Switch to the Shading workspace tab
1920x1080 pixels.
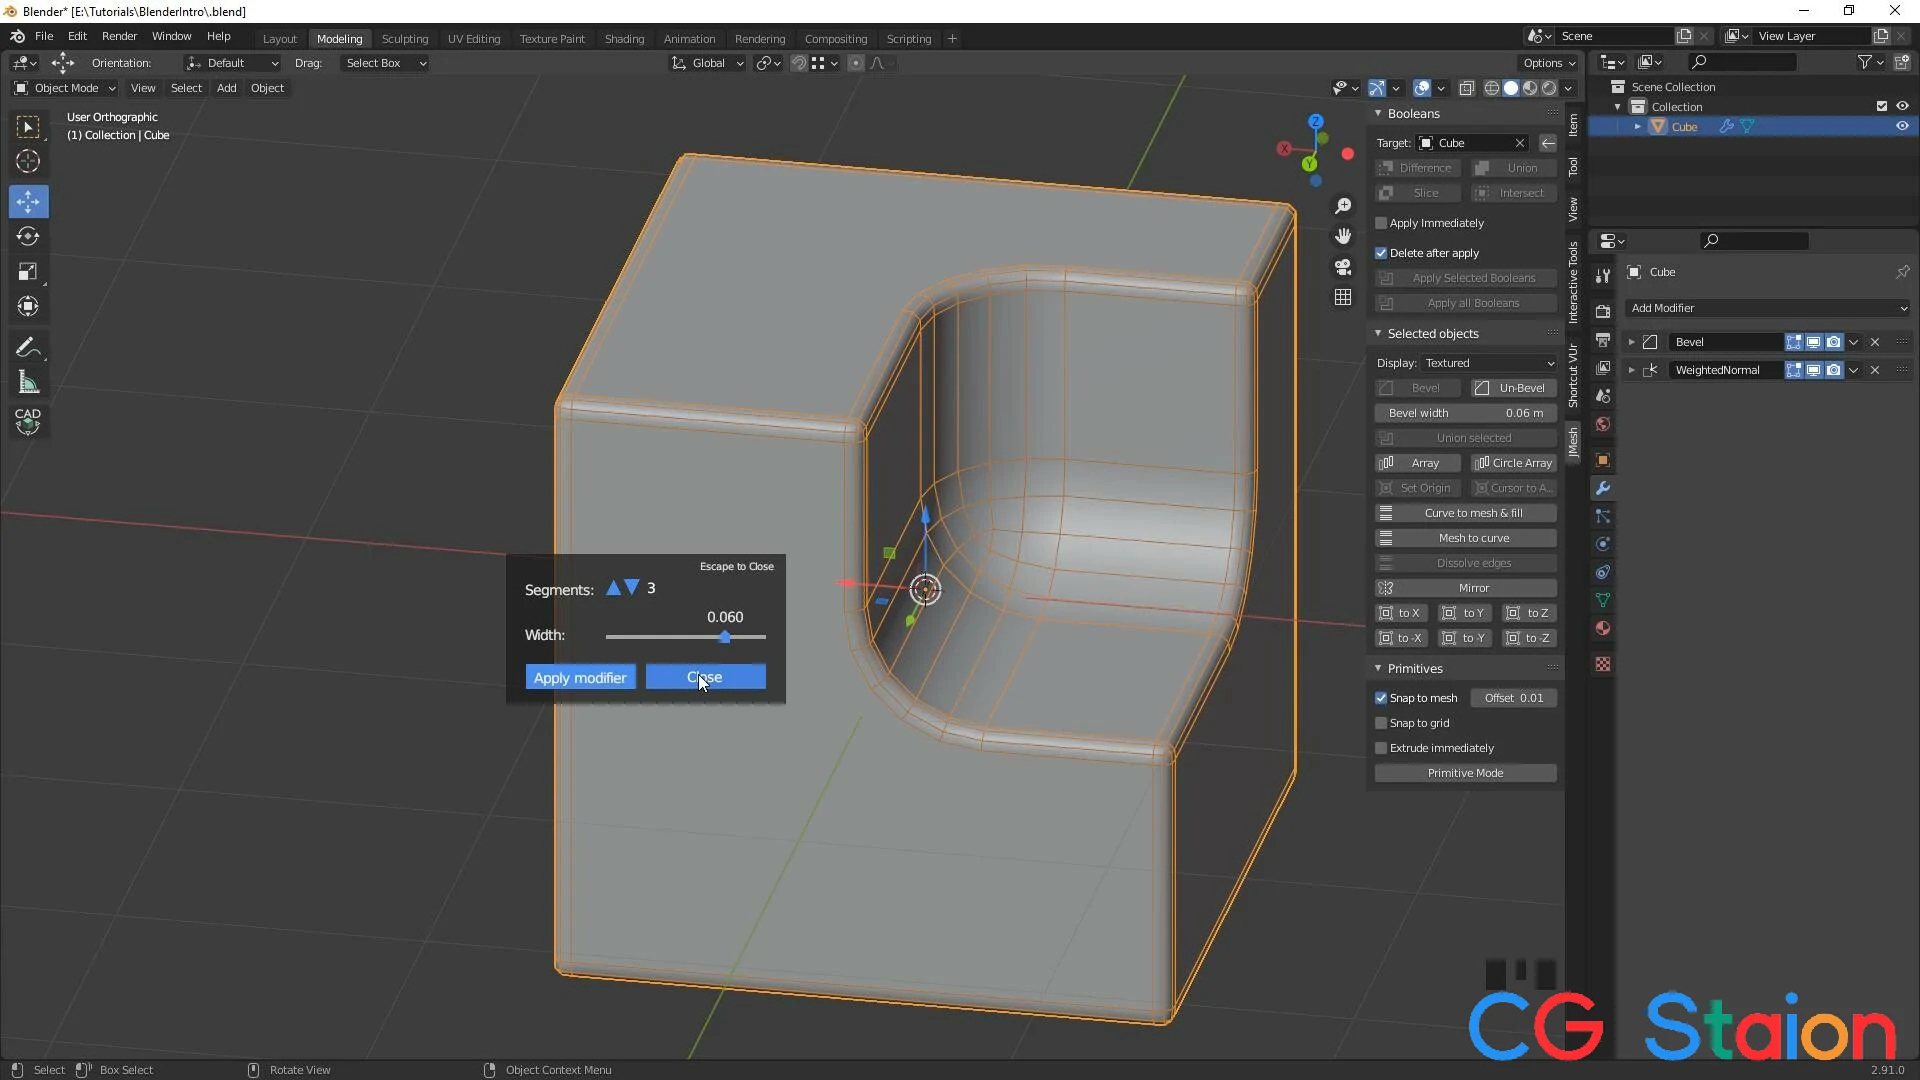pos(624,38)
